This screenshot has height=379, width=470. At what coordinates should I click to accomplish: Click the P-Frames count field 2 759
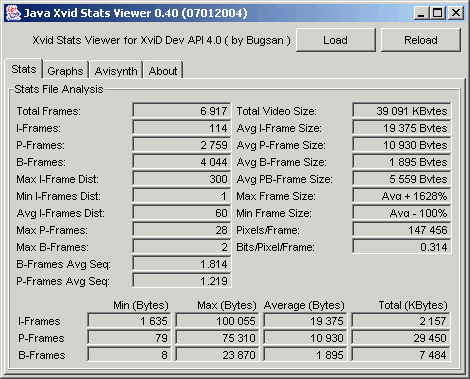coord(182,145)
